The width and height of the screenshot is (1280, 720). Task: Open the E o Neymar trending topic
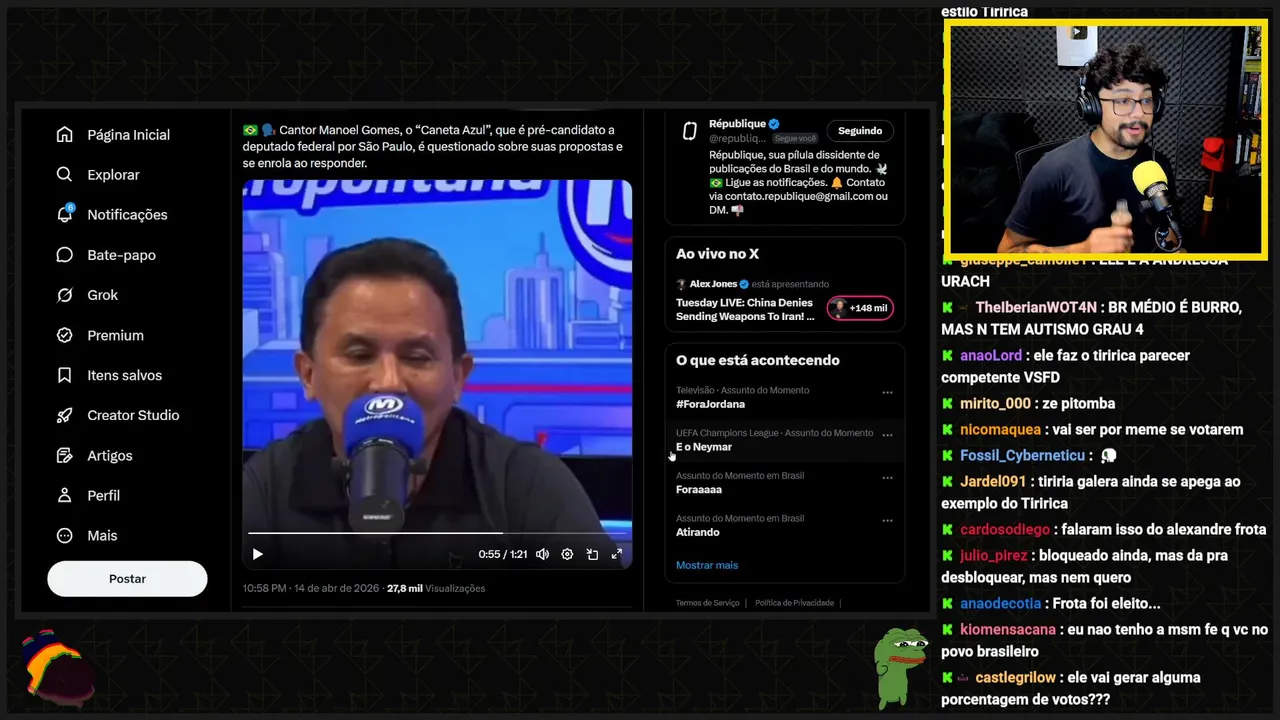704,447
